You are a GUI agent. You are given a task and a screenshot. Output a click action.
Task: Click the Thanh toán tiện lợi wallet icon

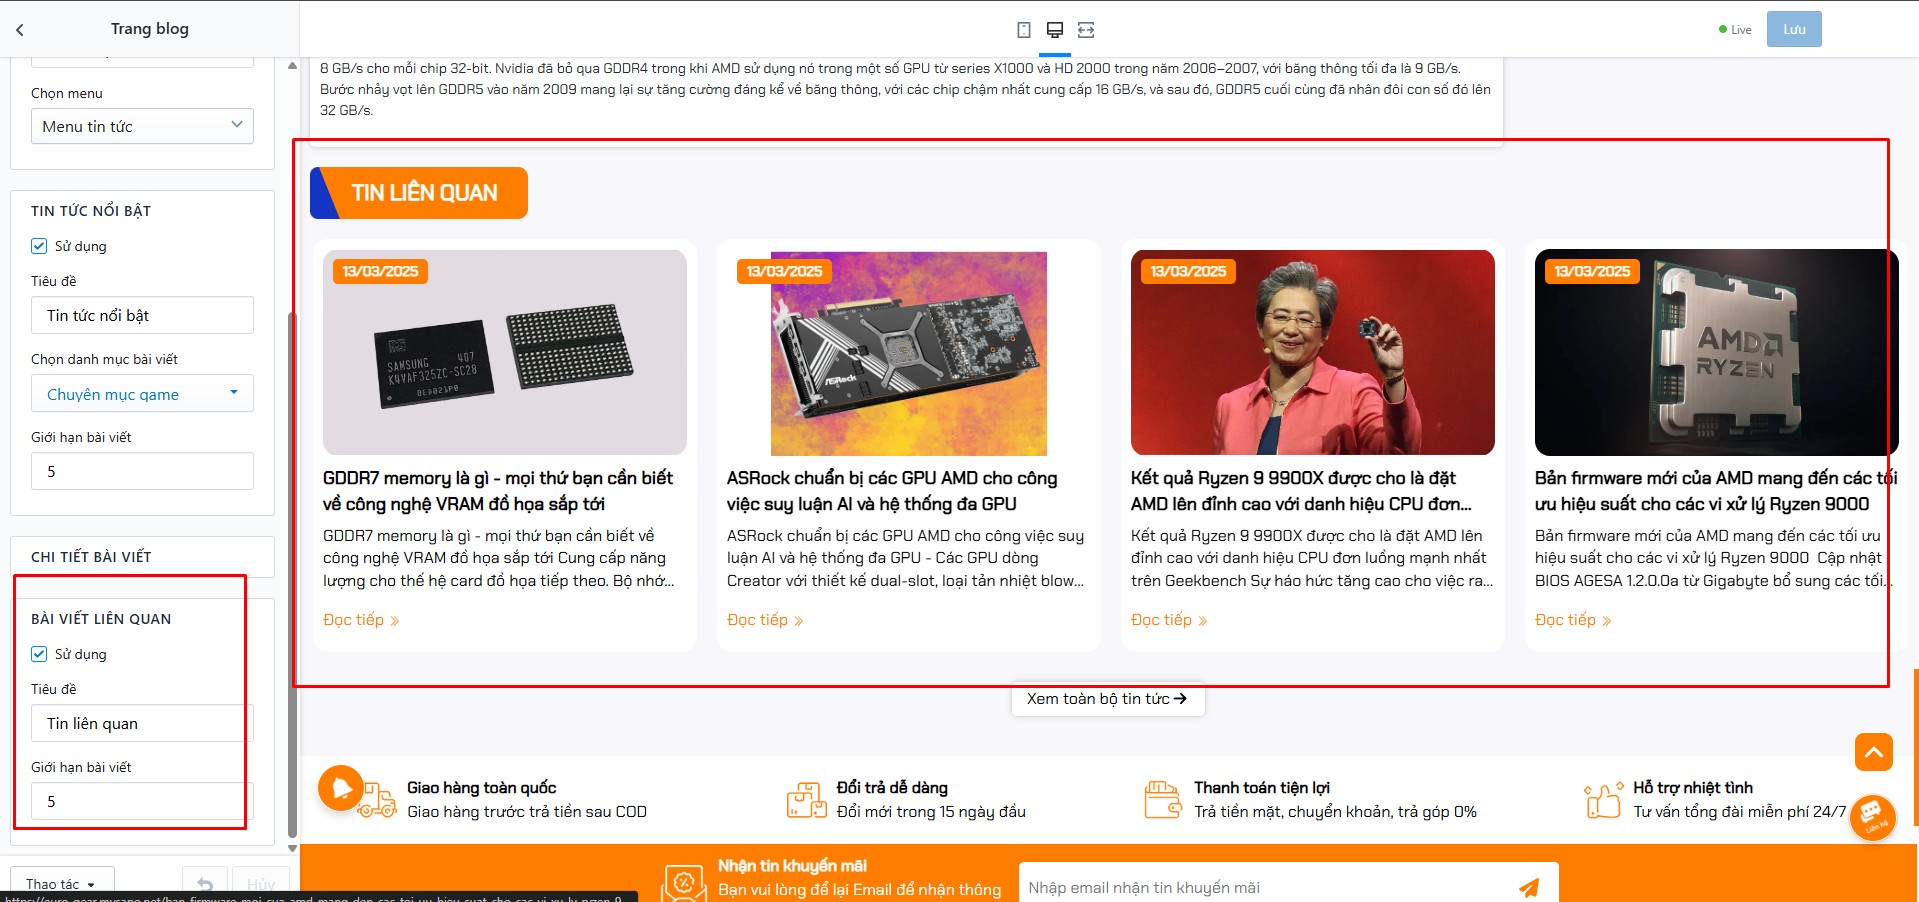1163,799
